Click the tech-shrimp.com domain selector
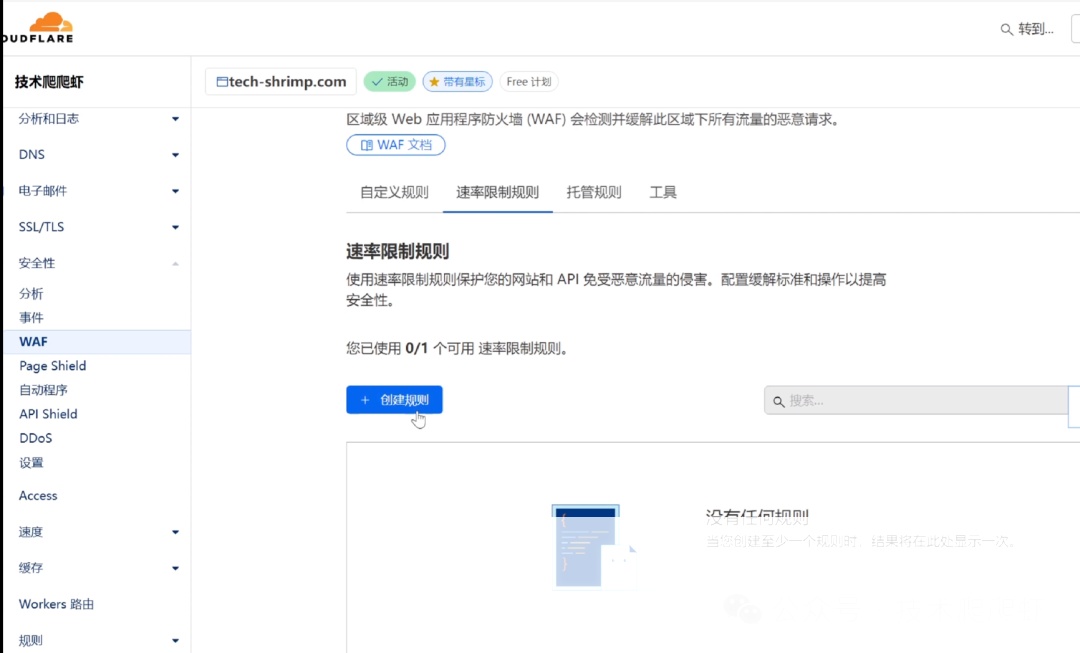Screen dimensions: 1080x653 (280, 82)
